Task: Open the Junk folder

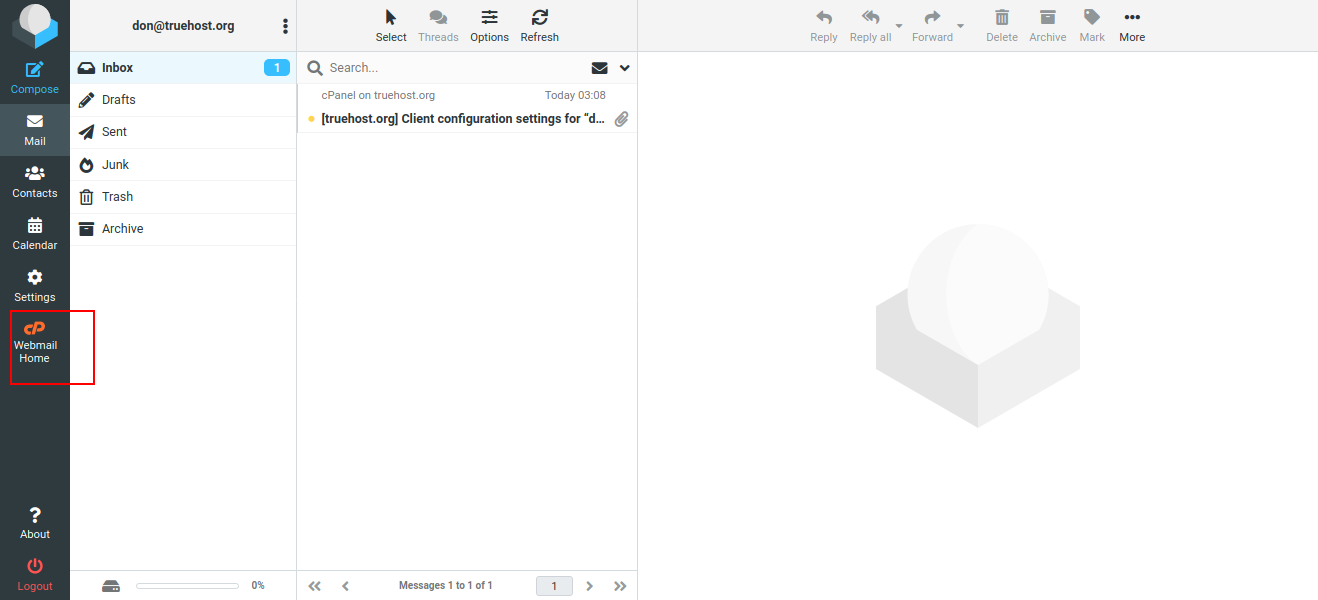Action: click(183, 165)
